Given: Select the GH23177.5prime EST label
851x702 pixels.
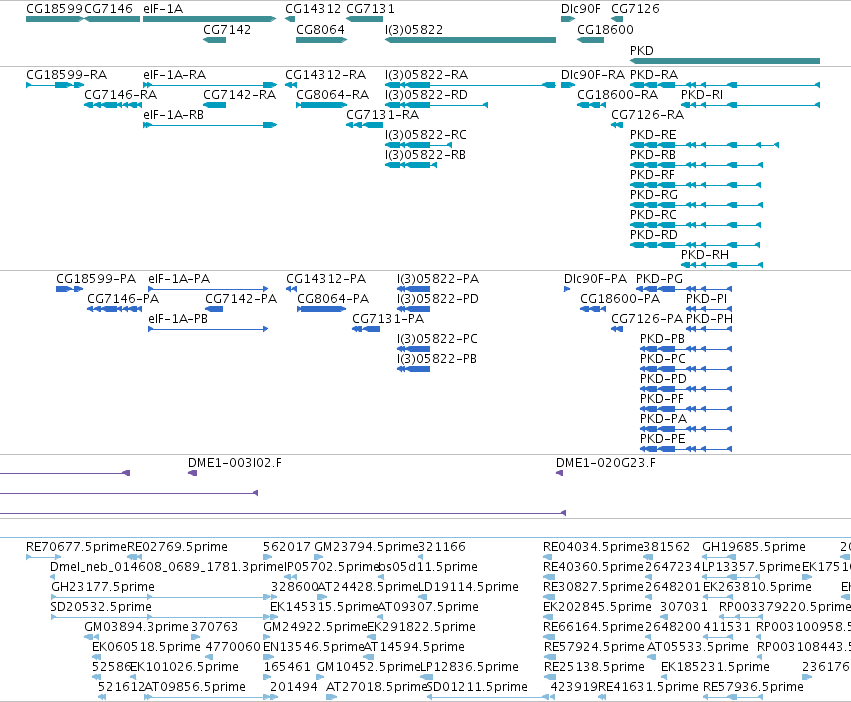Looking at the screenshot, I should 103,587.
